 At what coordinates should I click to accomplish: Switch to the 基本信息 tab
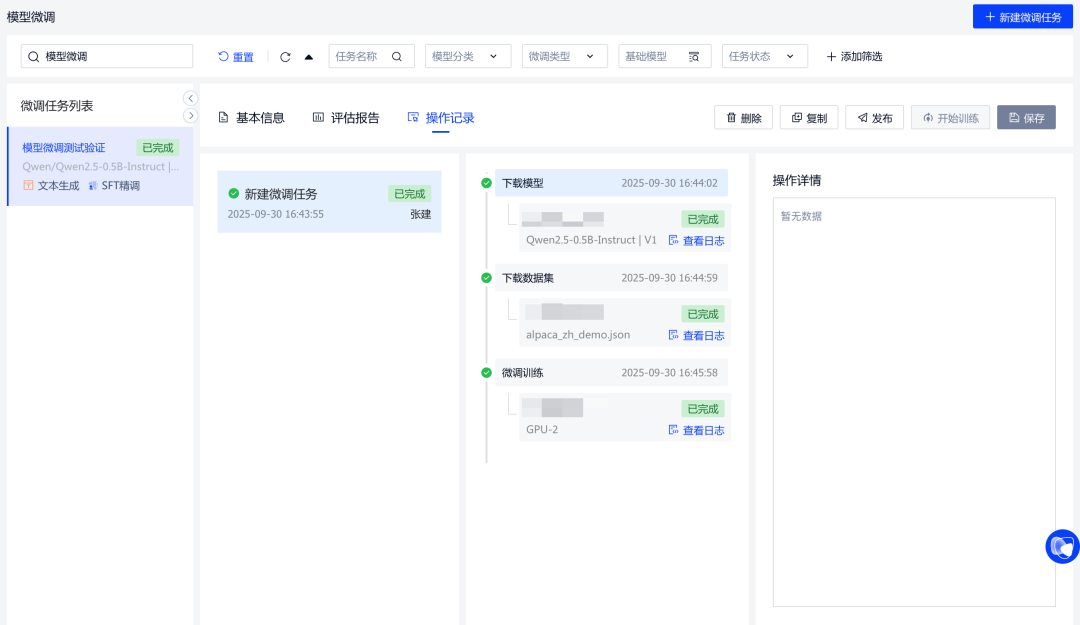[251, 118]
